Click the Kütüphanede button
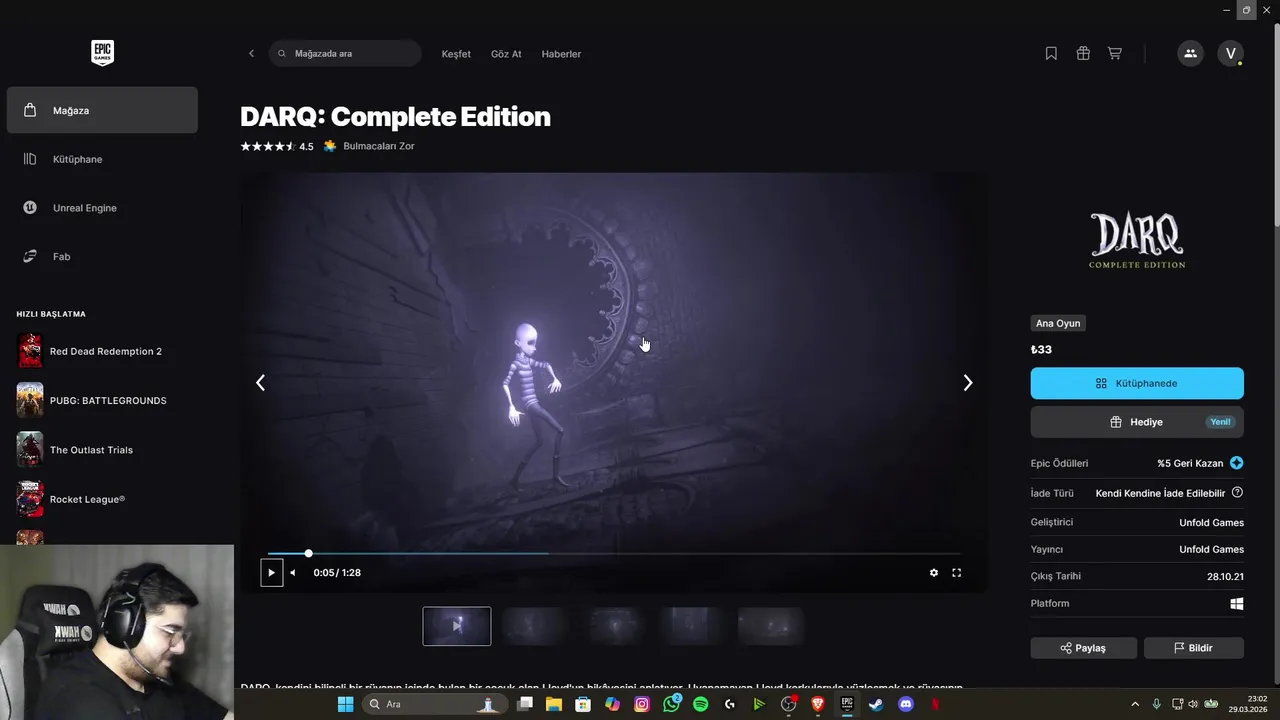 click(x=1137, y=383)
